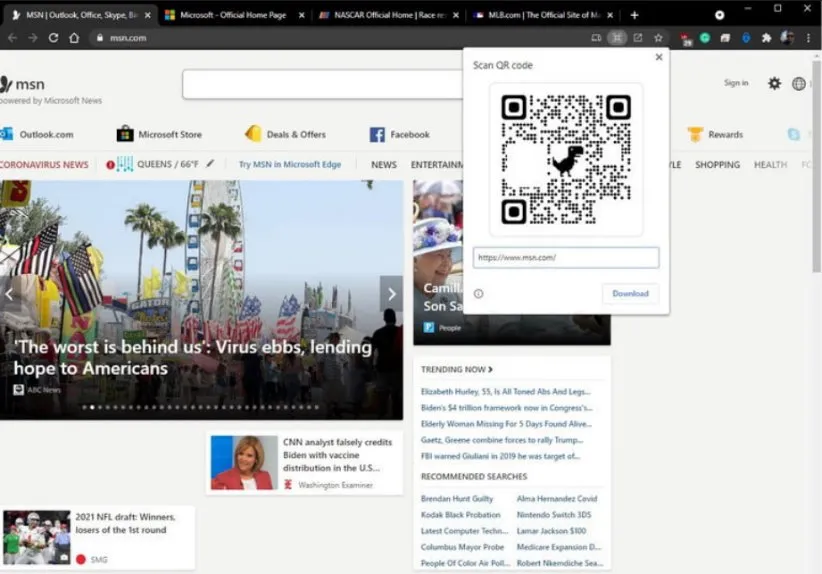Image resolution: width=822 pixels, height=574 pixels.
Task: Go to browser home page
Action: (74, 38)
